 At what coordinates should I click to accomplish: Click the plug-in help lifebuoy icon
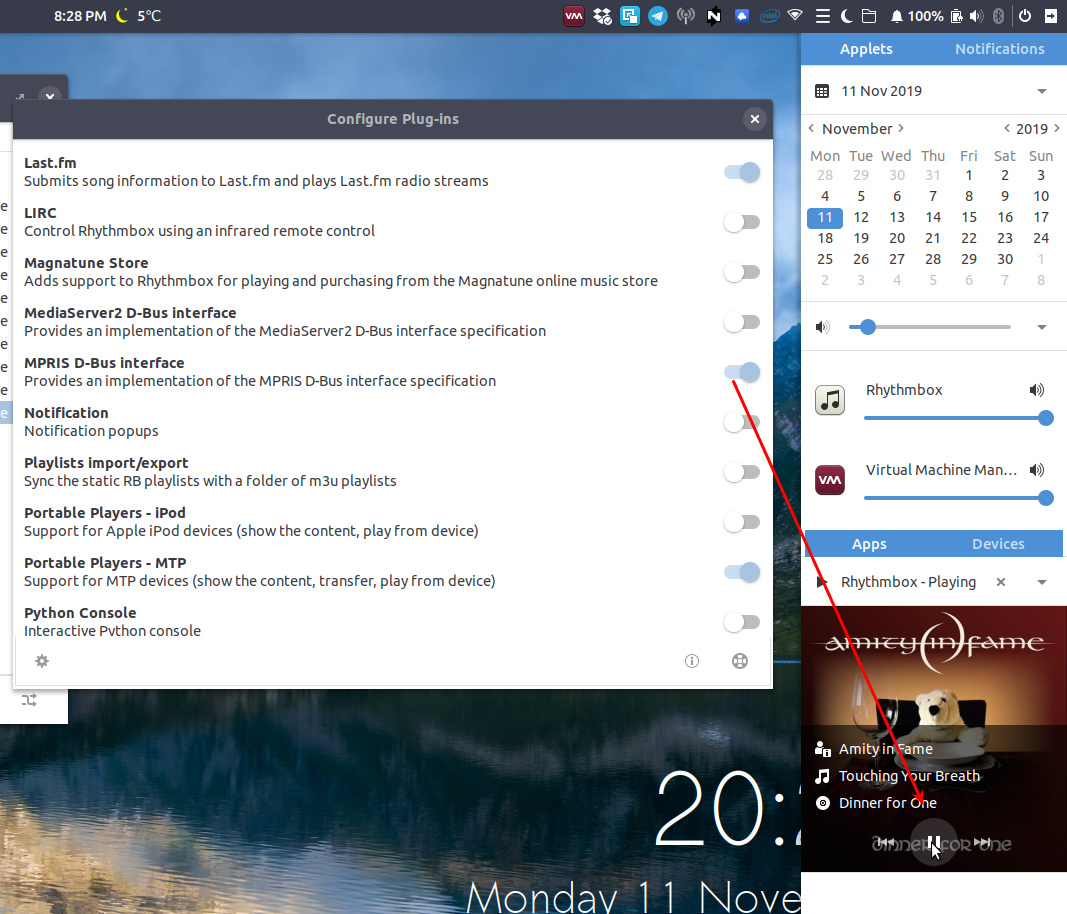click(740, 661)
